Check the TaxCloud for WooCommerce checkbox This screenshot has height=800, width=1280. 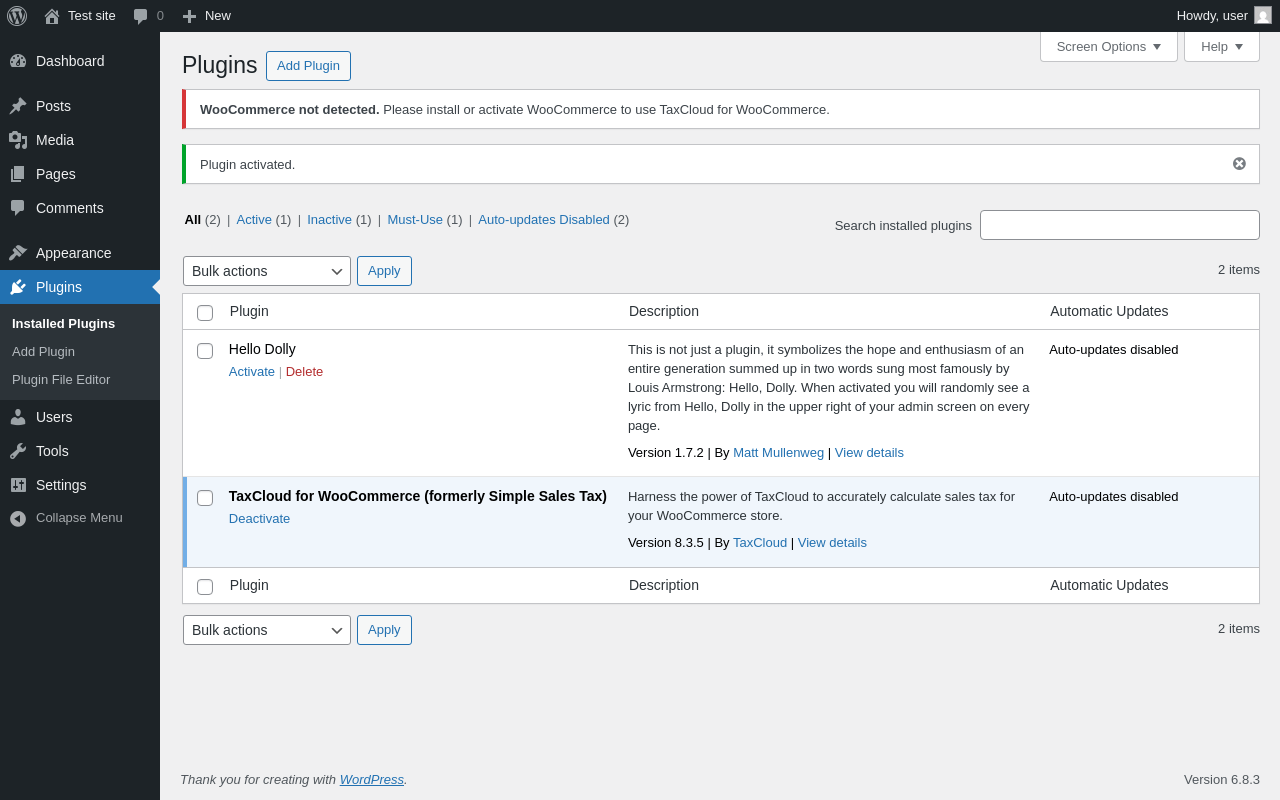click(x=205, y=498)
